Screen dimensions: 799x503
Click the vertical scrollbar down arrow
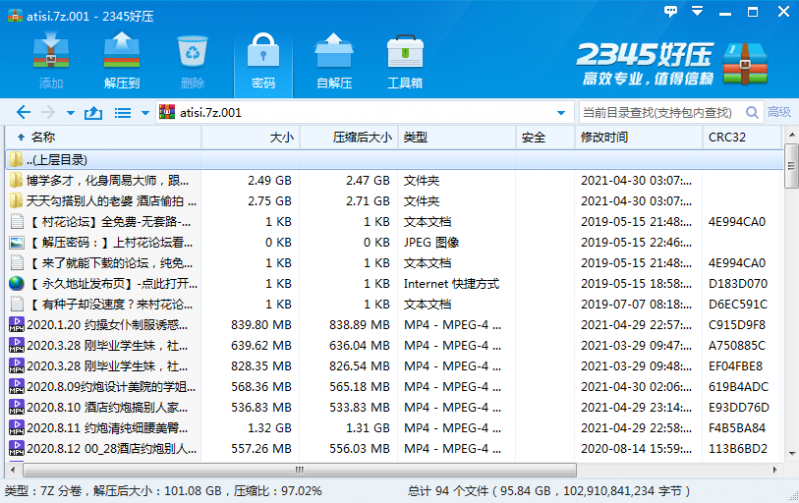[790, 454]
